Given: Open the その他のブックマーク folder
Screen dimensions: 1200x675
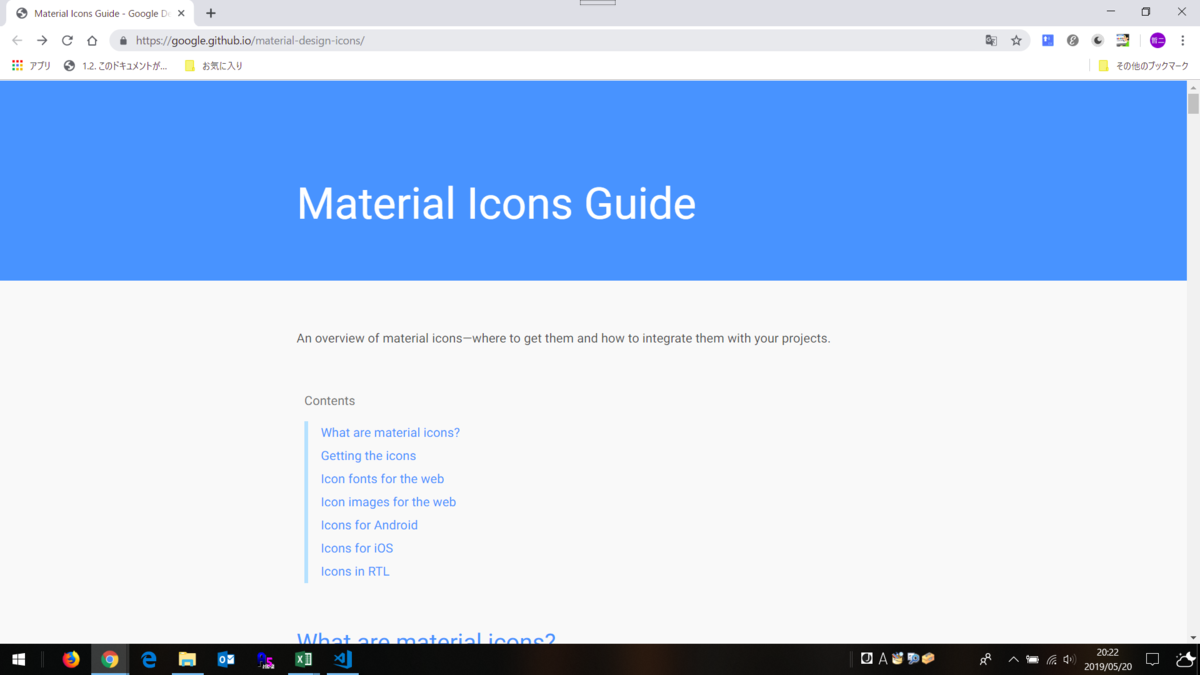Looking at the screenshot, I should [x=1142, y=66].
